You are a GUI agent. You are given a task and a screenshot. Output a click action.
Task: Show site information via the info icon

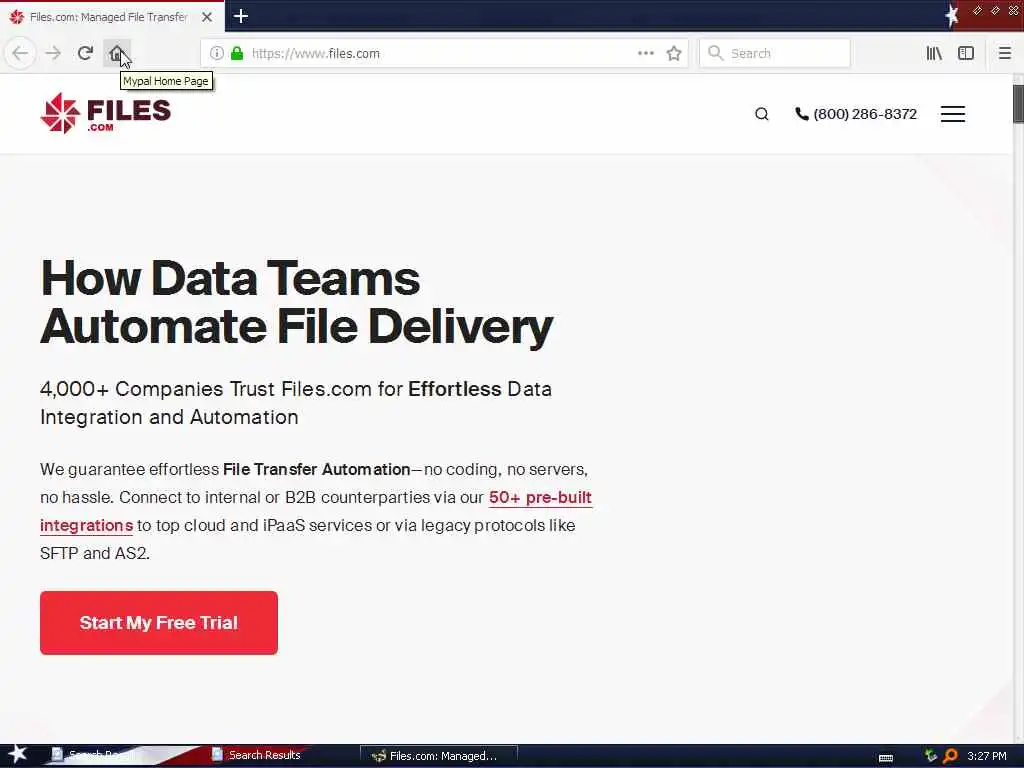(217, 54)
